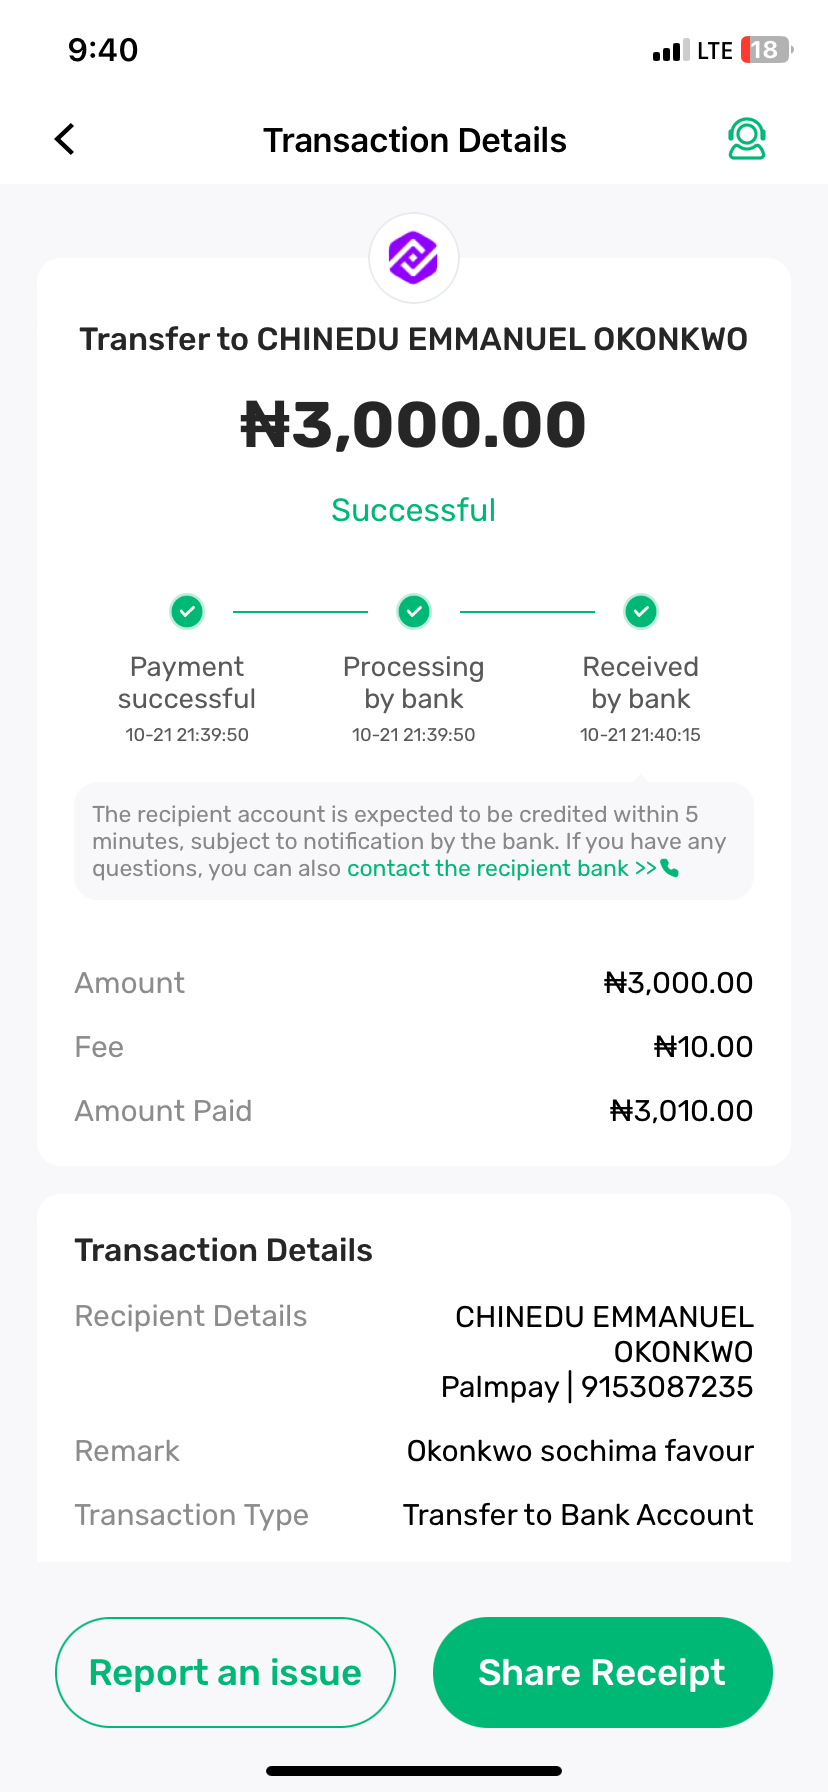Tap the progress line between Processing and Received
828x1792 pixels.
(x=527, y=611)
